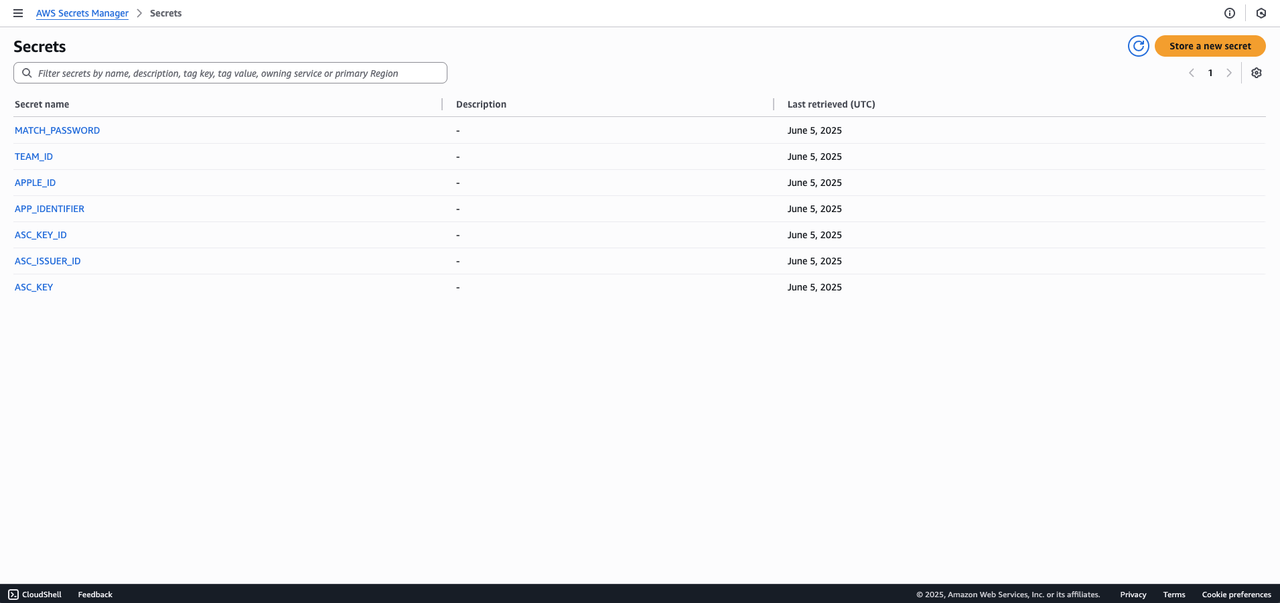Click the Last retrieved (UTC) column header
Viewport: 1280px width, 603px height.
(831, 104)
